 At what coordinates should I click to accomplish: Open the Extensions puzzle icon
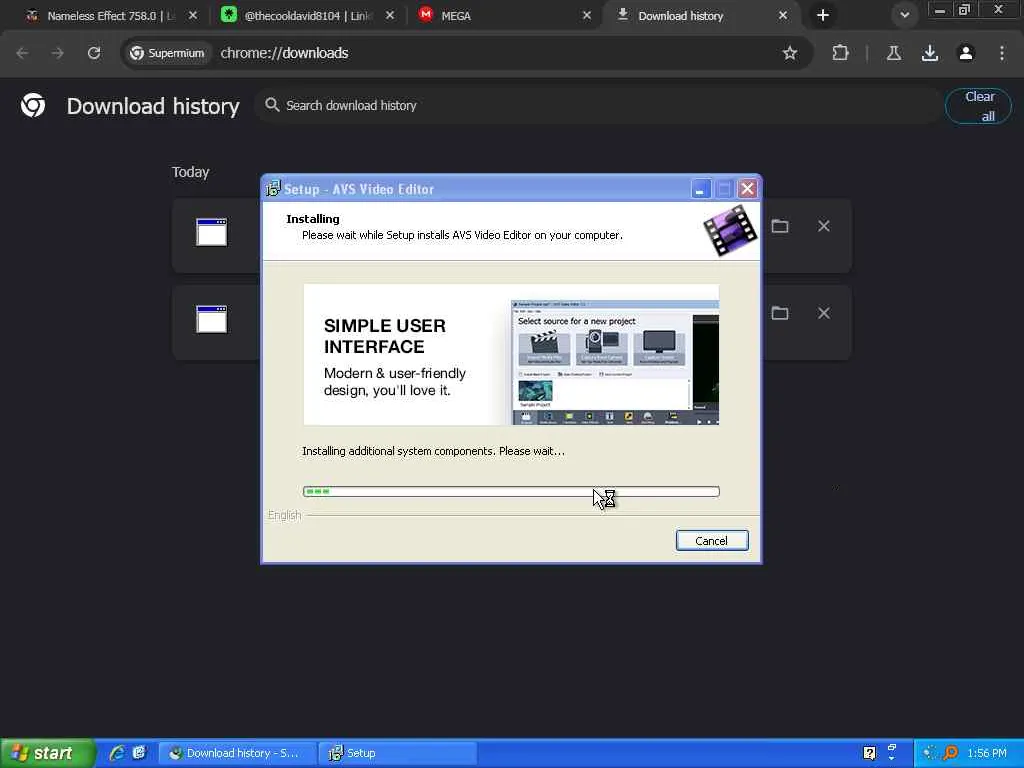tap(840, 53)
